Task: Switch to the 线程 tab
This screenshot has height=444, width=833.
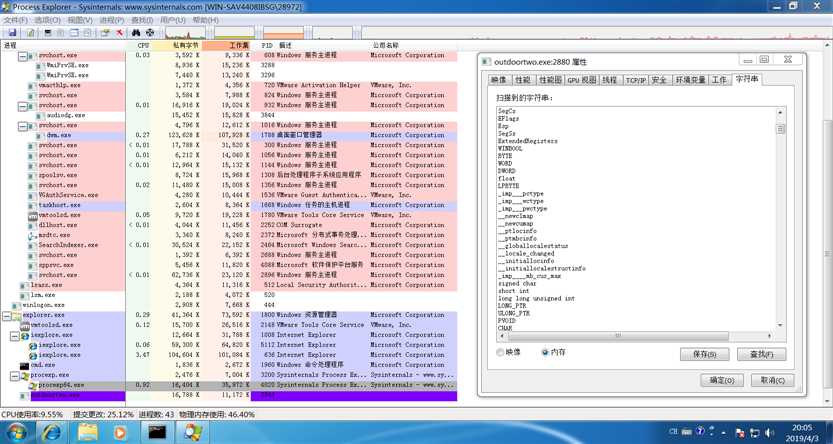Action: (x=609, y=80)
